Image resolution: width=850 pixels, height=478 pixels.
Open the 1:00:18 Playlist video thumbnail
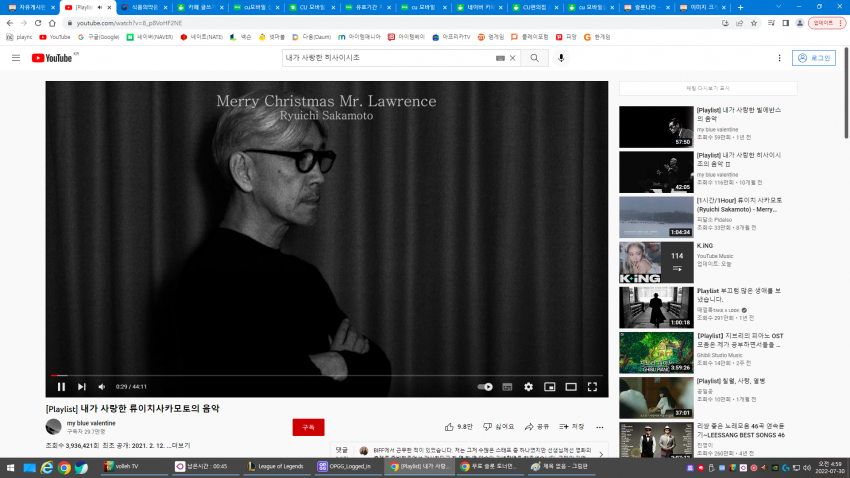[656, 307]
